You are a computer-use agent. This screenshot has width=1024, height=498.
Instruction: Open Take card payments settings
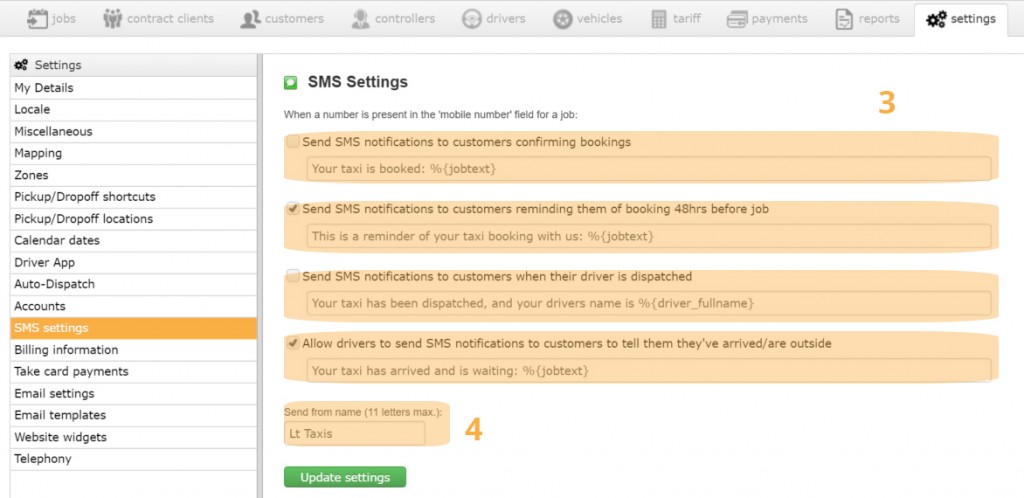(134, 371)
